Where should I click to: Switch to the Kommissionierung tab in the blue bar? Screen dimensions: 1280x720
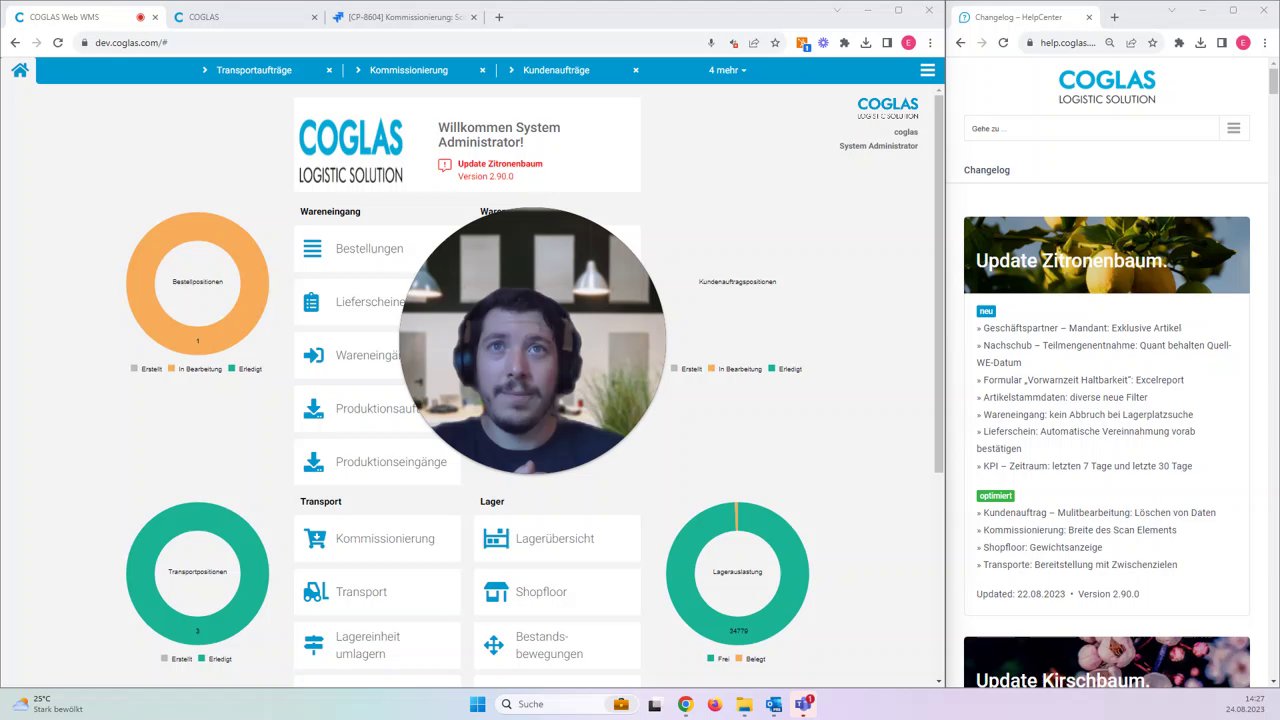[409, 70]
